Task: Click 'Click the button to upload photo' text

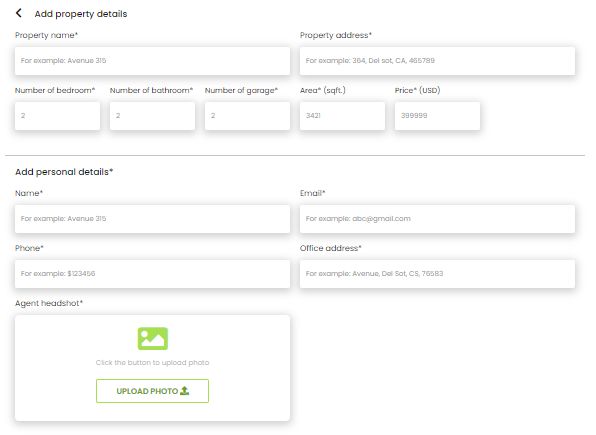Action: coord(152,362)
